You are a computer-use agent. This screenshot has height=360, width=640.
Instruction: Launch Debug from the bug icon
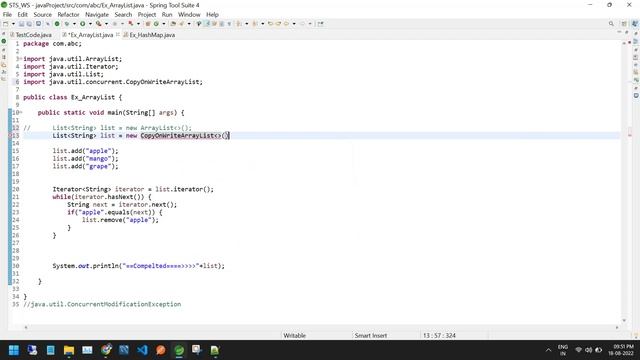67,24
